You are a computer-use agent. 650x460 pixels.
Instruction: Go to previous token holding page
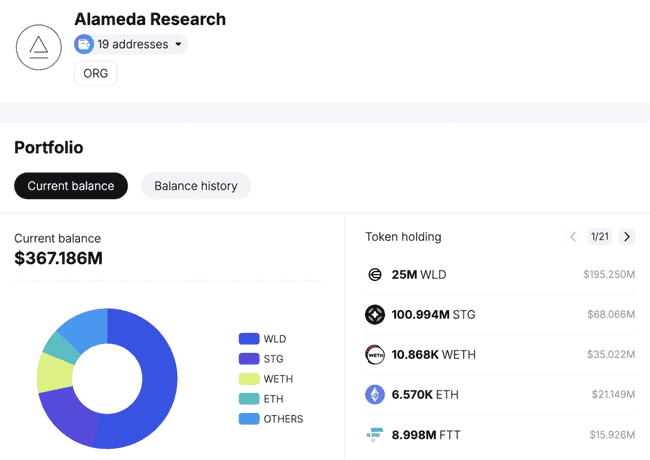[573, 237]
